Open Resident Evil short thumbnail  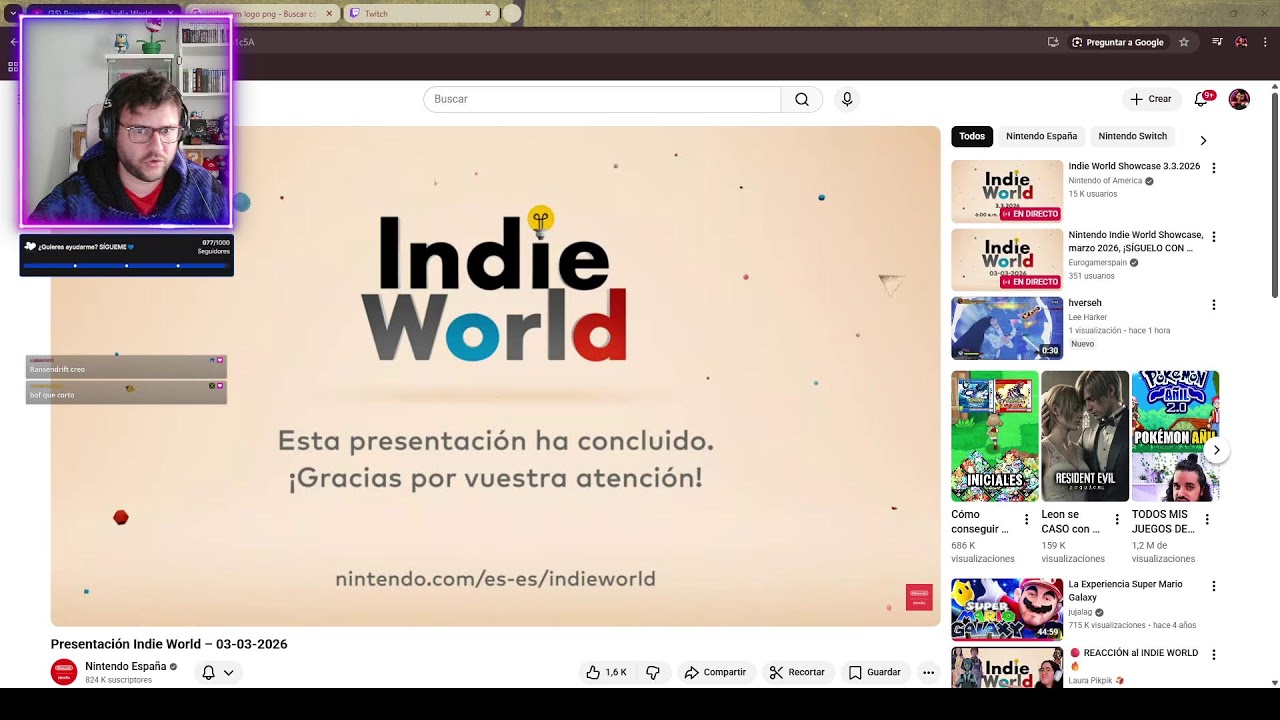pos(1085,436)
